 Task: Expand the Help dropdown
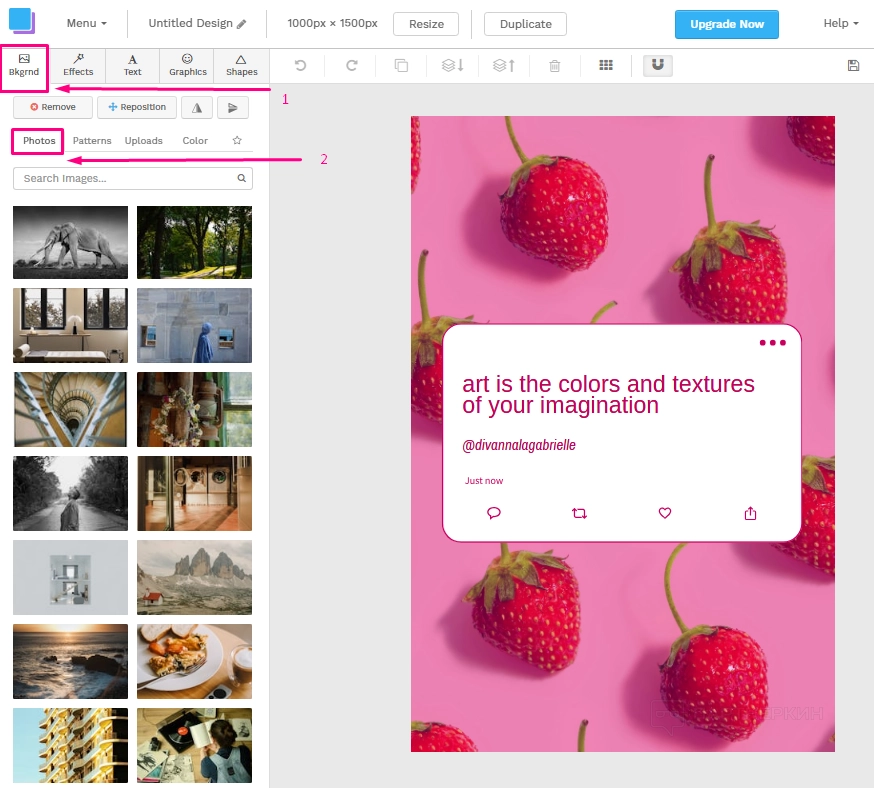[840, 23]
